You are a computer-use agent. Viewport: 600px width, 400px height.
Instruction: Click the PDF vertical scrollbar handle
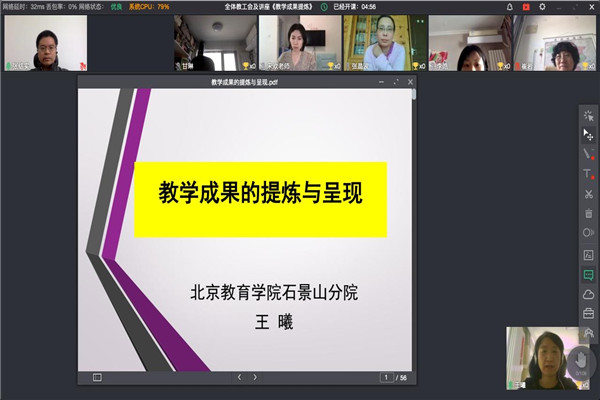[x=414, y=94]
